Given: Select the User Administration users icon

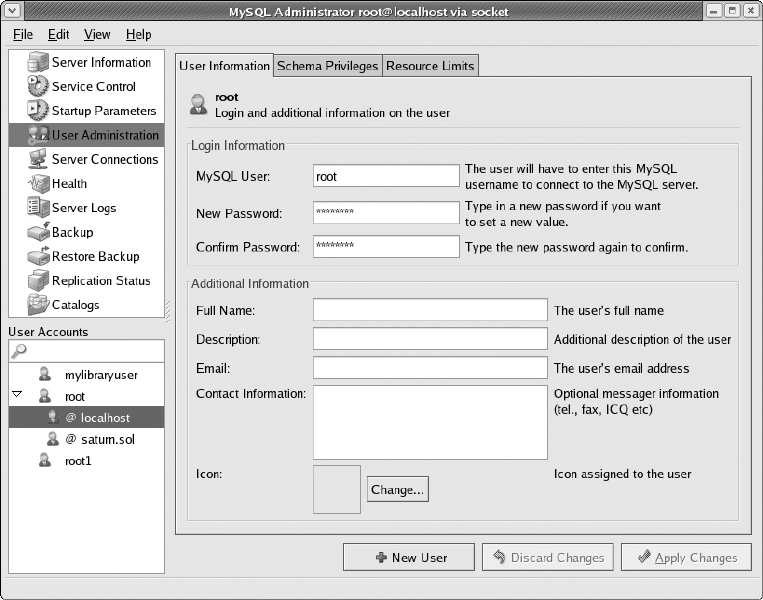Looking at the screenshot, I should [38, 135].
